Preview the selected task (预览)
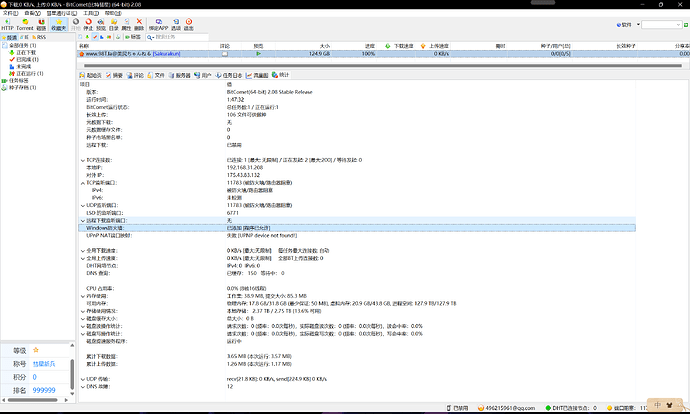The image size is (690, 414). 101,24
